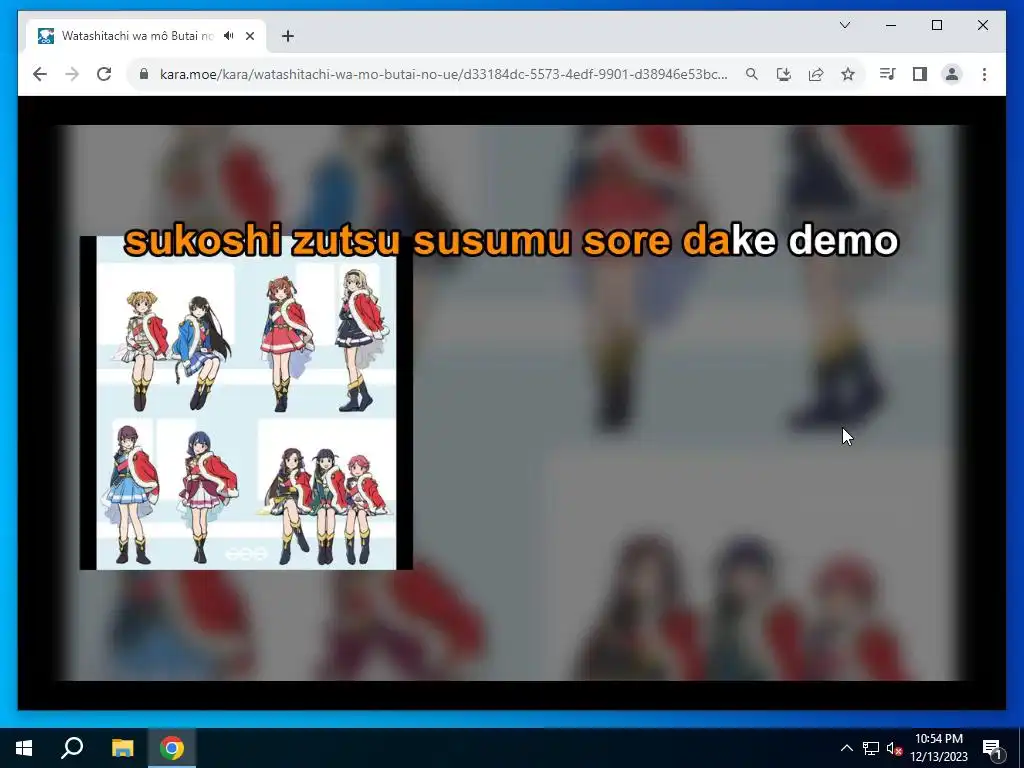This screenshot has height=768, width=1024.
Task: View site information via lock icon
Action: (144, 74)
